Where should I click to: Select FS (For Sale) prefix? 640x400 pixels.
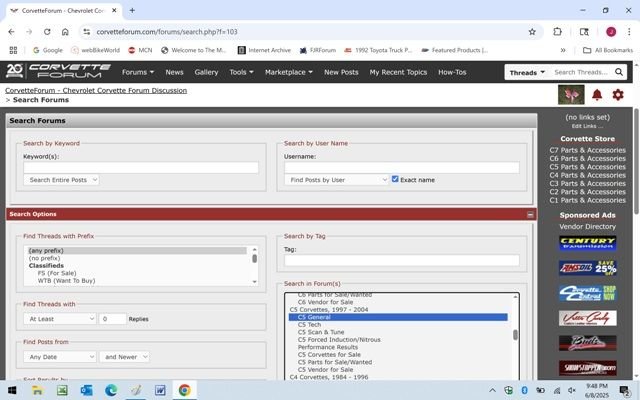57,273
